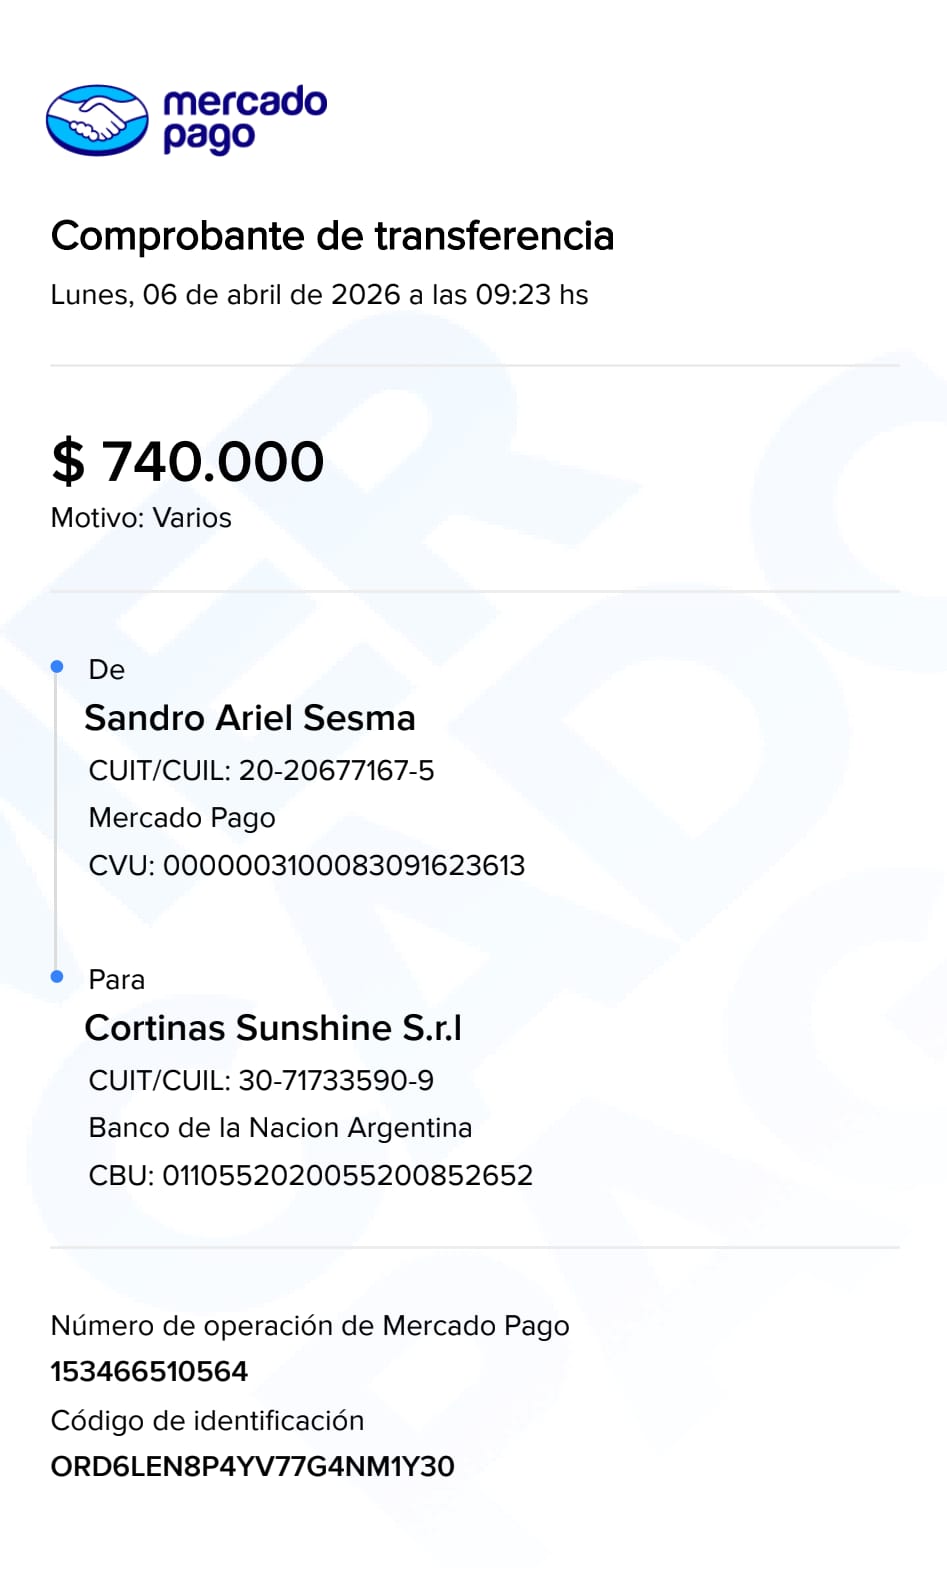Select sender name Sandro Ariel Sesma
Image resolution: width=947 pixels, height=1572 pixels.
point(250,718)
